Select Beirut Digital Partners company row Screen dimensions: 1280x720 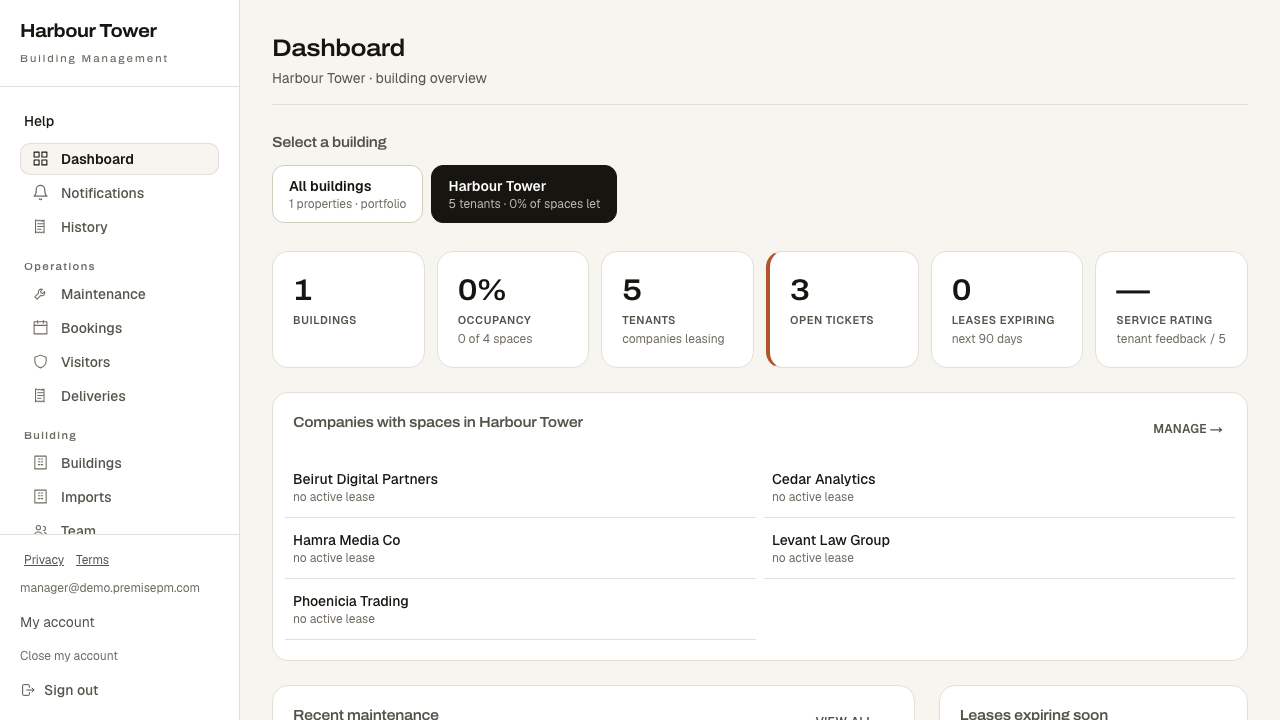[520, 487]
